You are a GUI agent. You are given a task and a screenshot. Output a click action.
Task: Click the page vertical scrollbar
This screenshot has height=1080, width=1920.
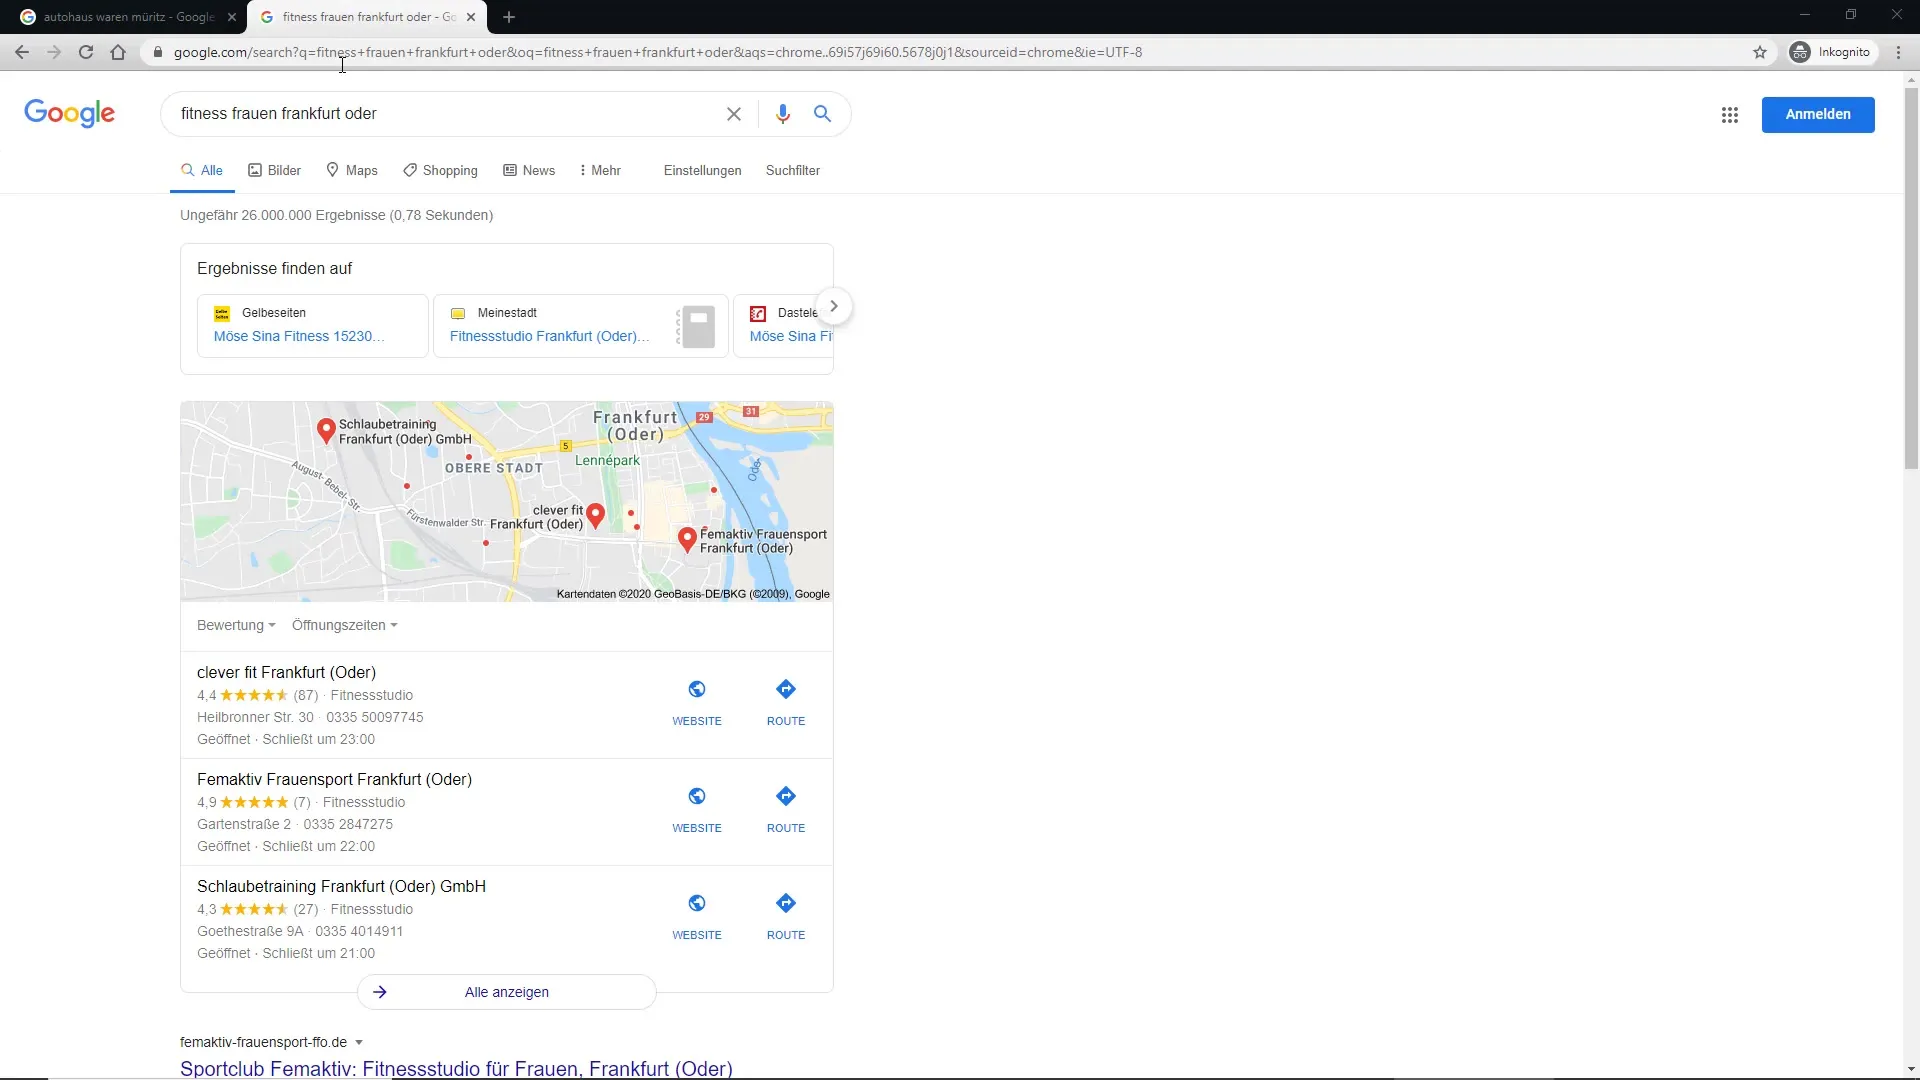1911,280
